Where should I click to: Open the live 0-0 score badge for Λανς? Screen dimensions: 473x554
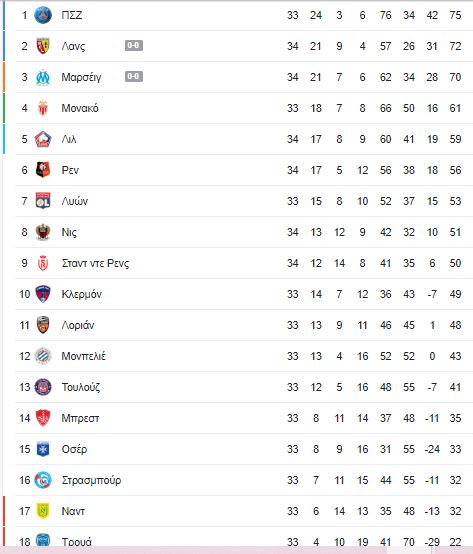[x=134, y=46]
